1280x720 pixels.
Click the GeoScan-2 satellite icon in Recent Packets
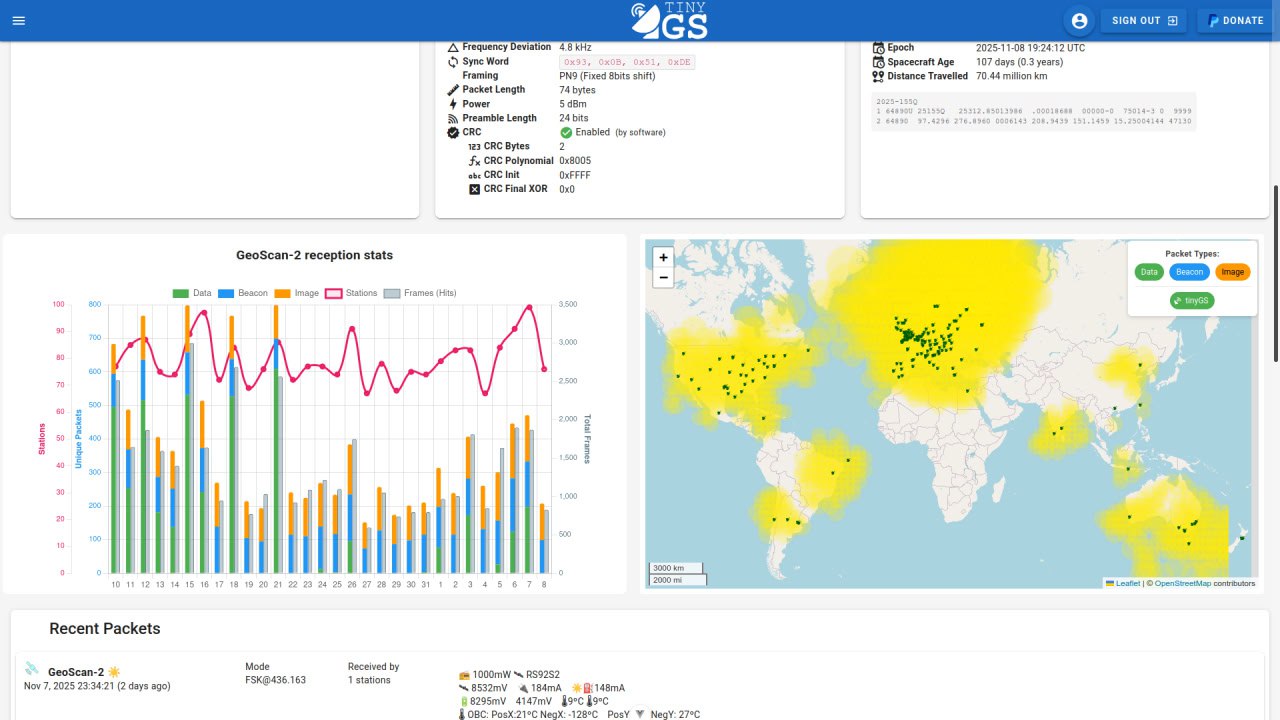[x=32, y=669]
